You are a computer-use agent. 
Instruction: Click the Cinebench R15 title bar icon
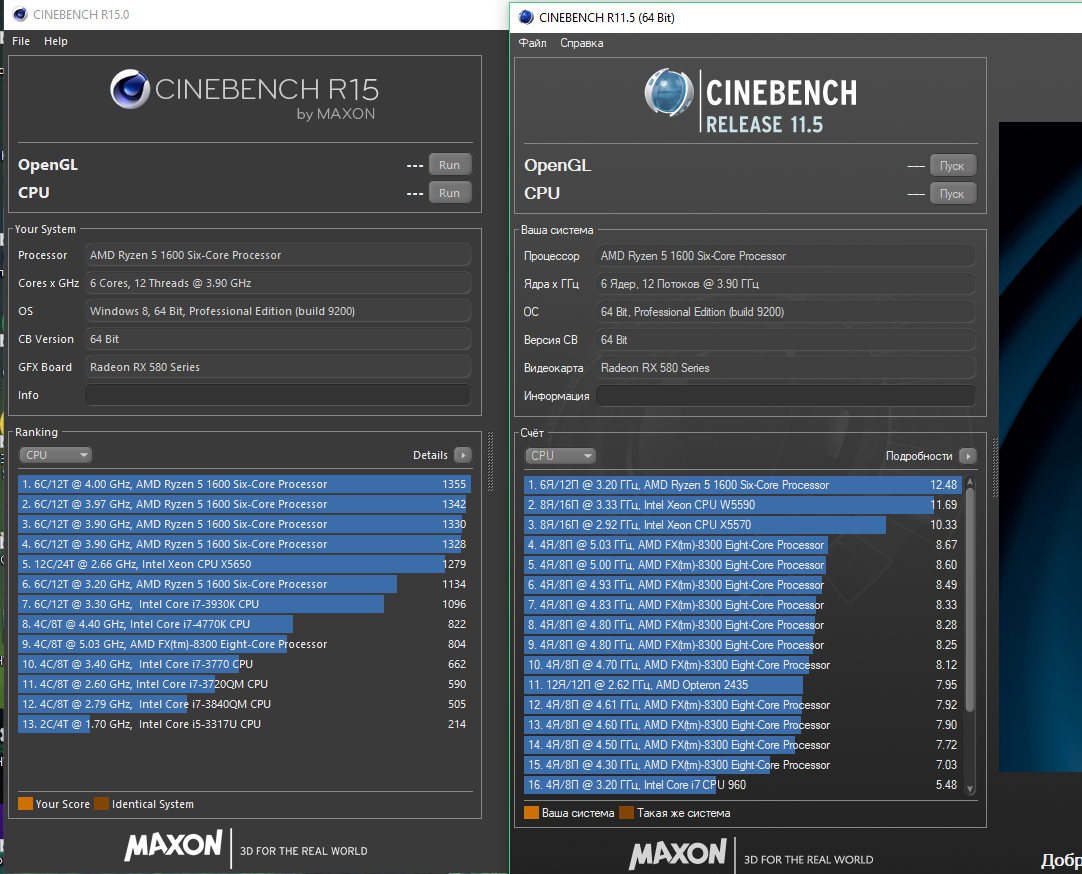(18, 15)
